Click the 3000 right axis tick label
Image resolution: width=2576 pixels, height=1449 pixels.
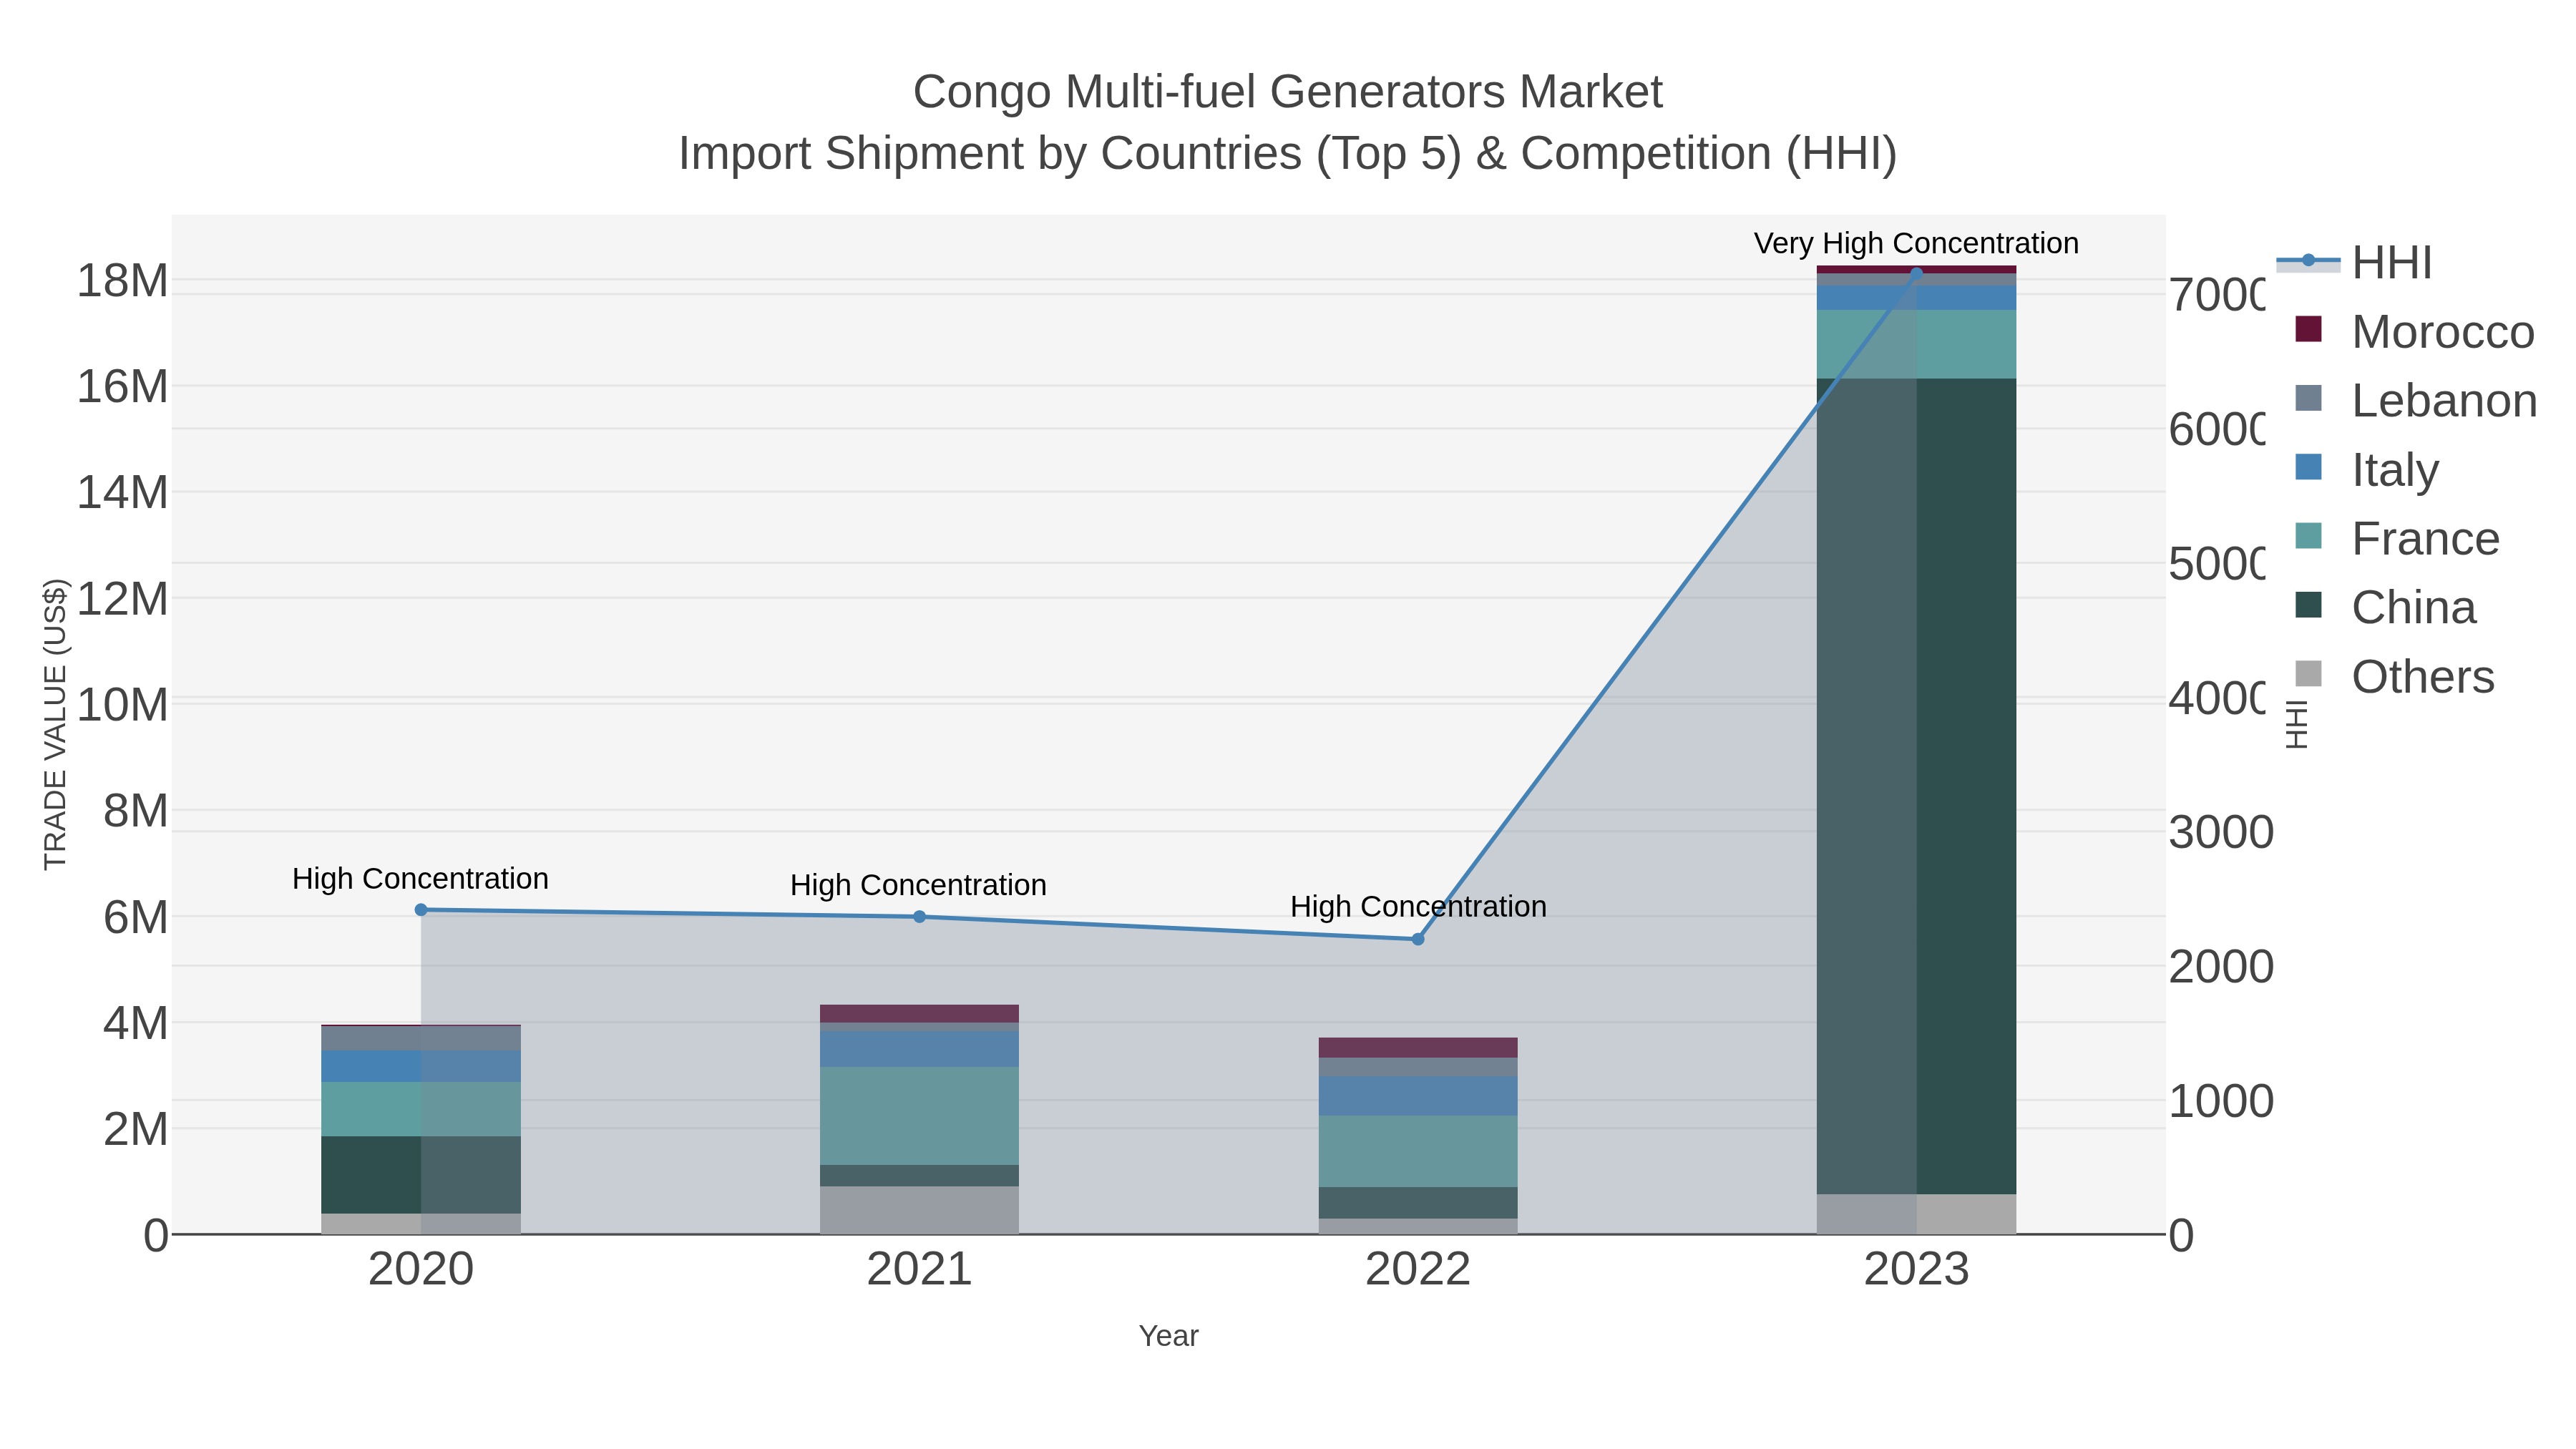click(x=2221, y=832)
